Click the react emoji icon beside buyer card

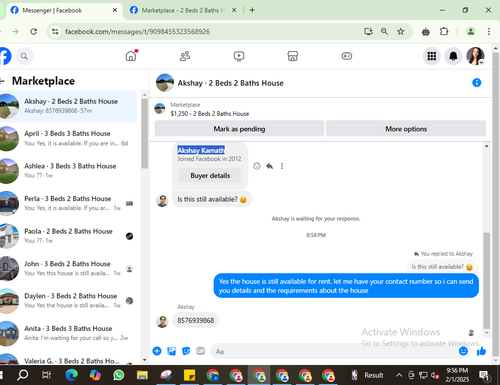257,166
